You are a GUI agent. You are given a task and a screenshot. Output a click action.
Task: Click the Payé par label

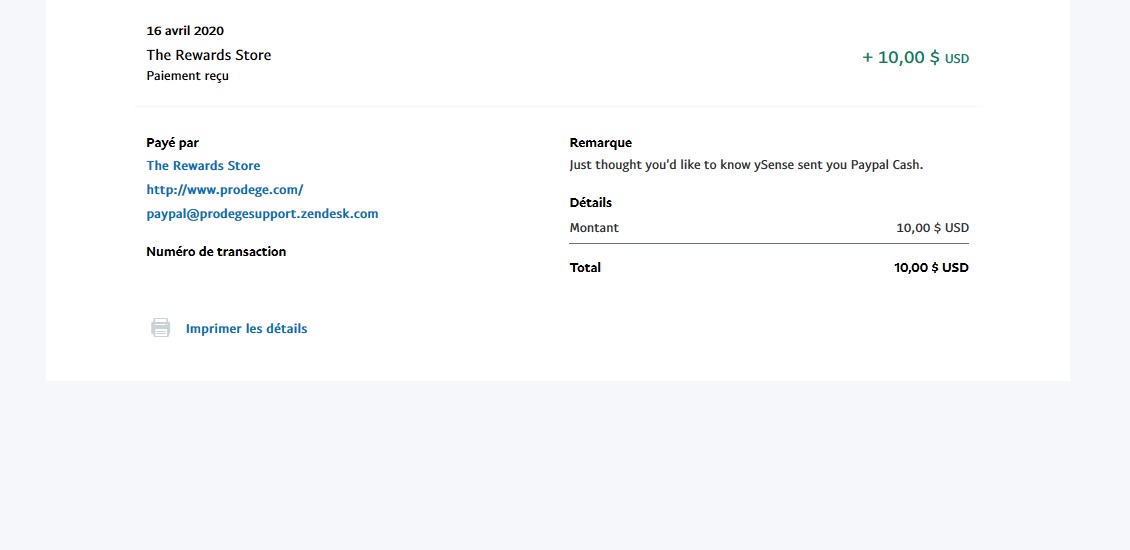tap(172, 143)
